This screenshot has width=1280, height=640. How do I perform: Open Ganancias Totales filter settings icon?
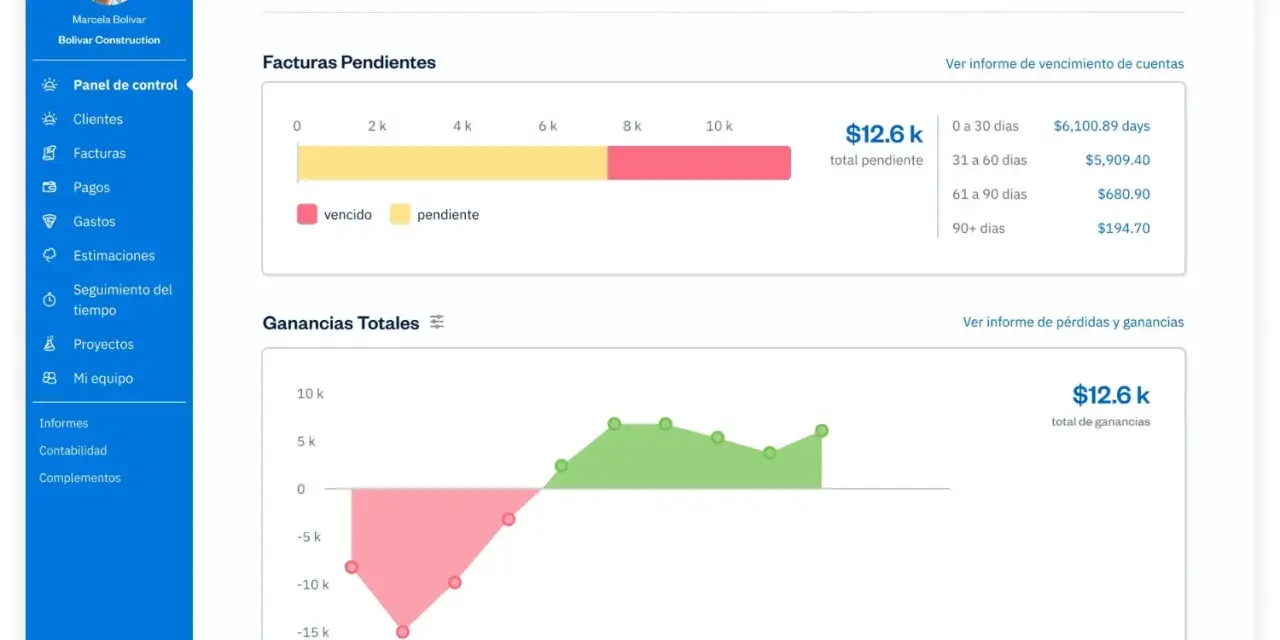(437, 322)
